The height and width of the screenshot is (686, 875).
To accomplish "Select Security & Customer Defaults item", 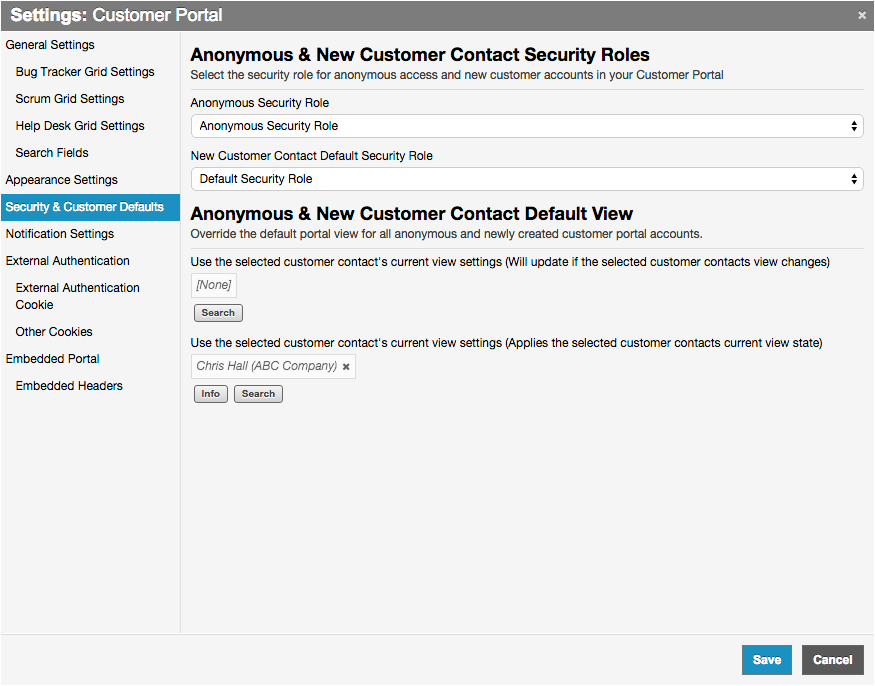I will pos(85,207).
